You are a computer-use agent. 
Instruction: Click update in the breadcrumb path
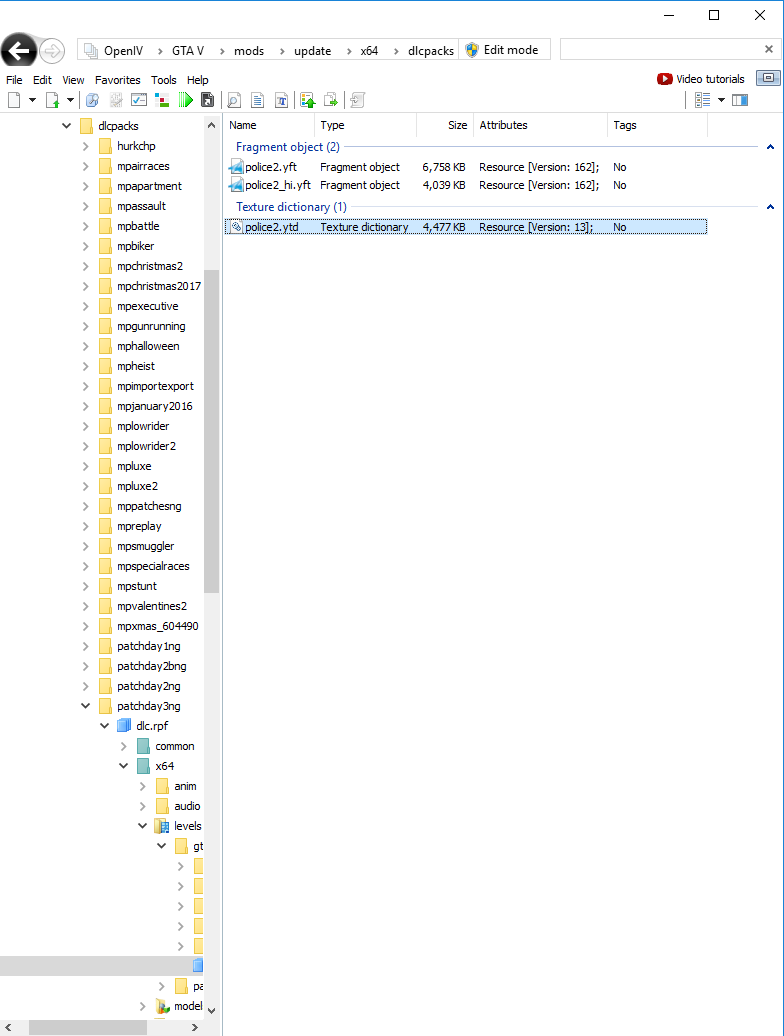pos(312,51)
